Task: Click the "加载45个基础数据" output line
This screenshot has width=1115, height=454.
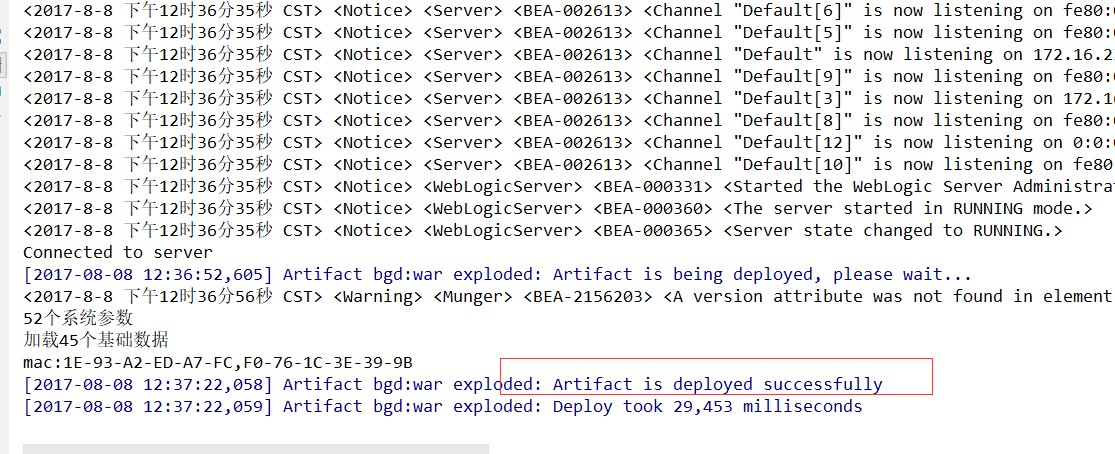Action: [x=96, y=340]
